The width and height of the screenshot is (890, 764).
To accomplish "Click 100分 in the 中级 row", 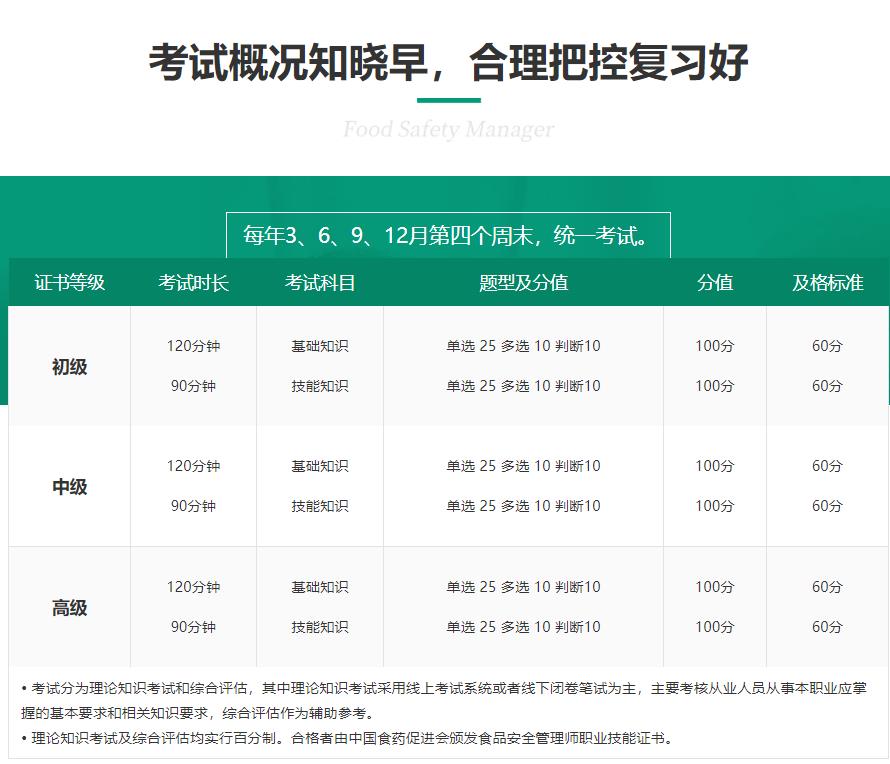I will point(714,465).
